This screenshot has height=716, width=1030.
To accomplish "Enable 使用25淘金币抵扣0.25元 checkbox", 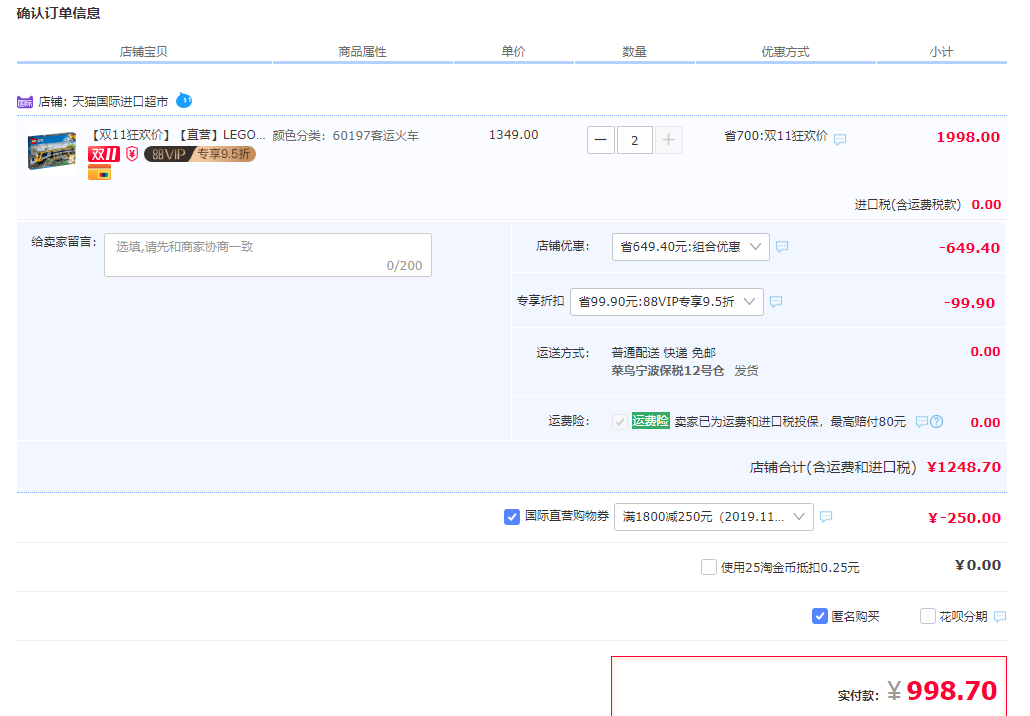I will click(x=709, y=567).
